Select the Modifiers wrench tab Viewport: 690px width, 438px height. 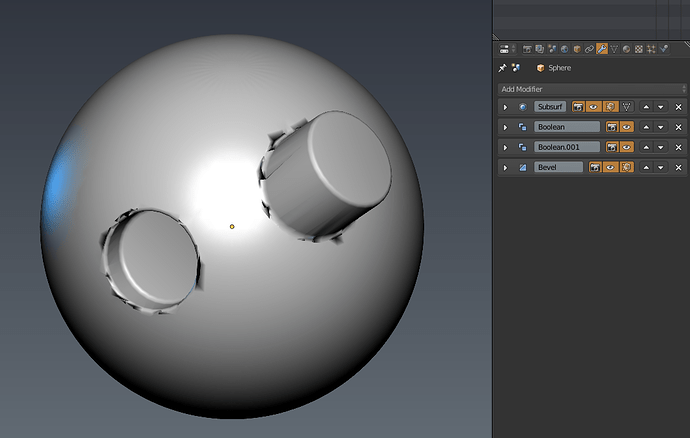[602, 49]
